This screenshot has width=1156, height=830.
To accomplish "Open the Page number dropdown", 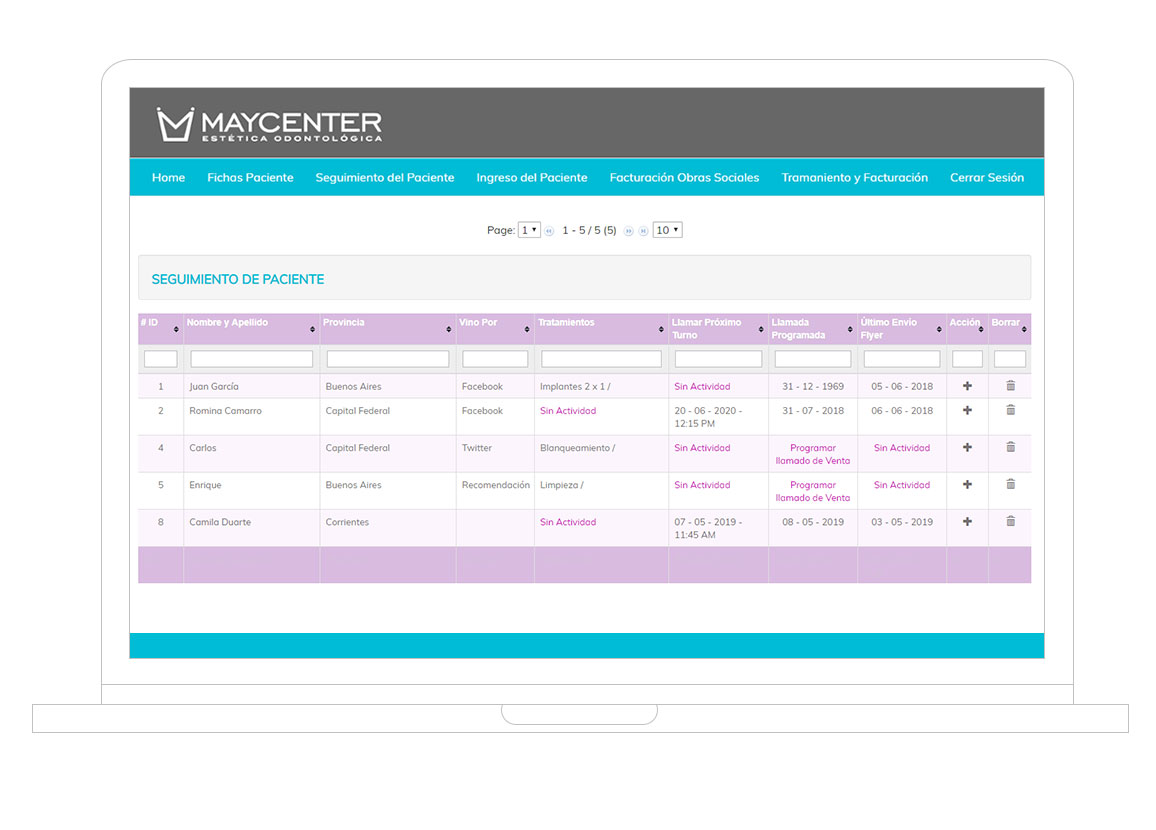I will [x=529, y=230].
